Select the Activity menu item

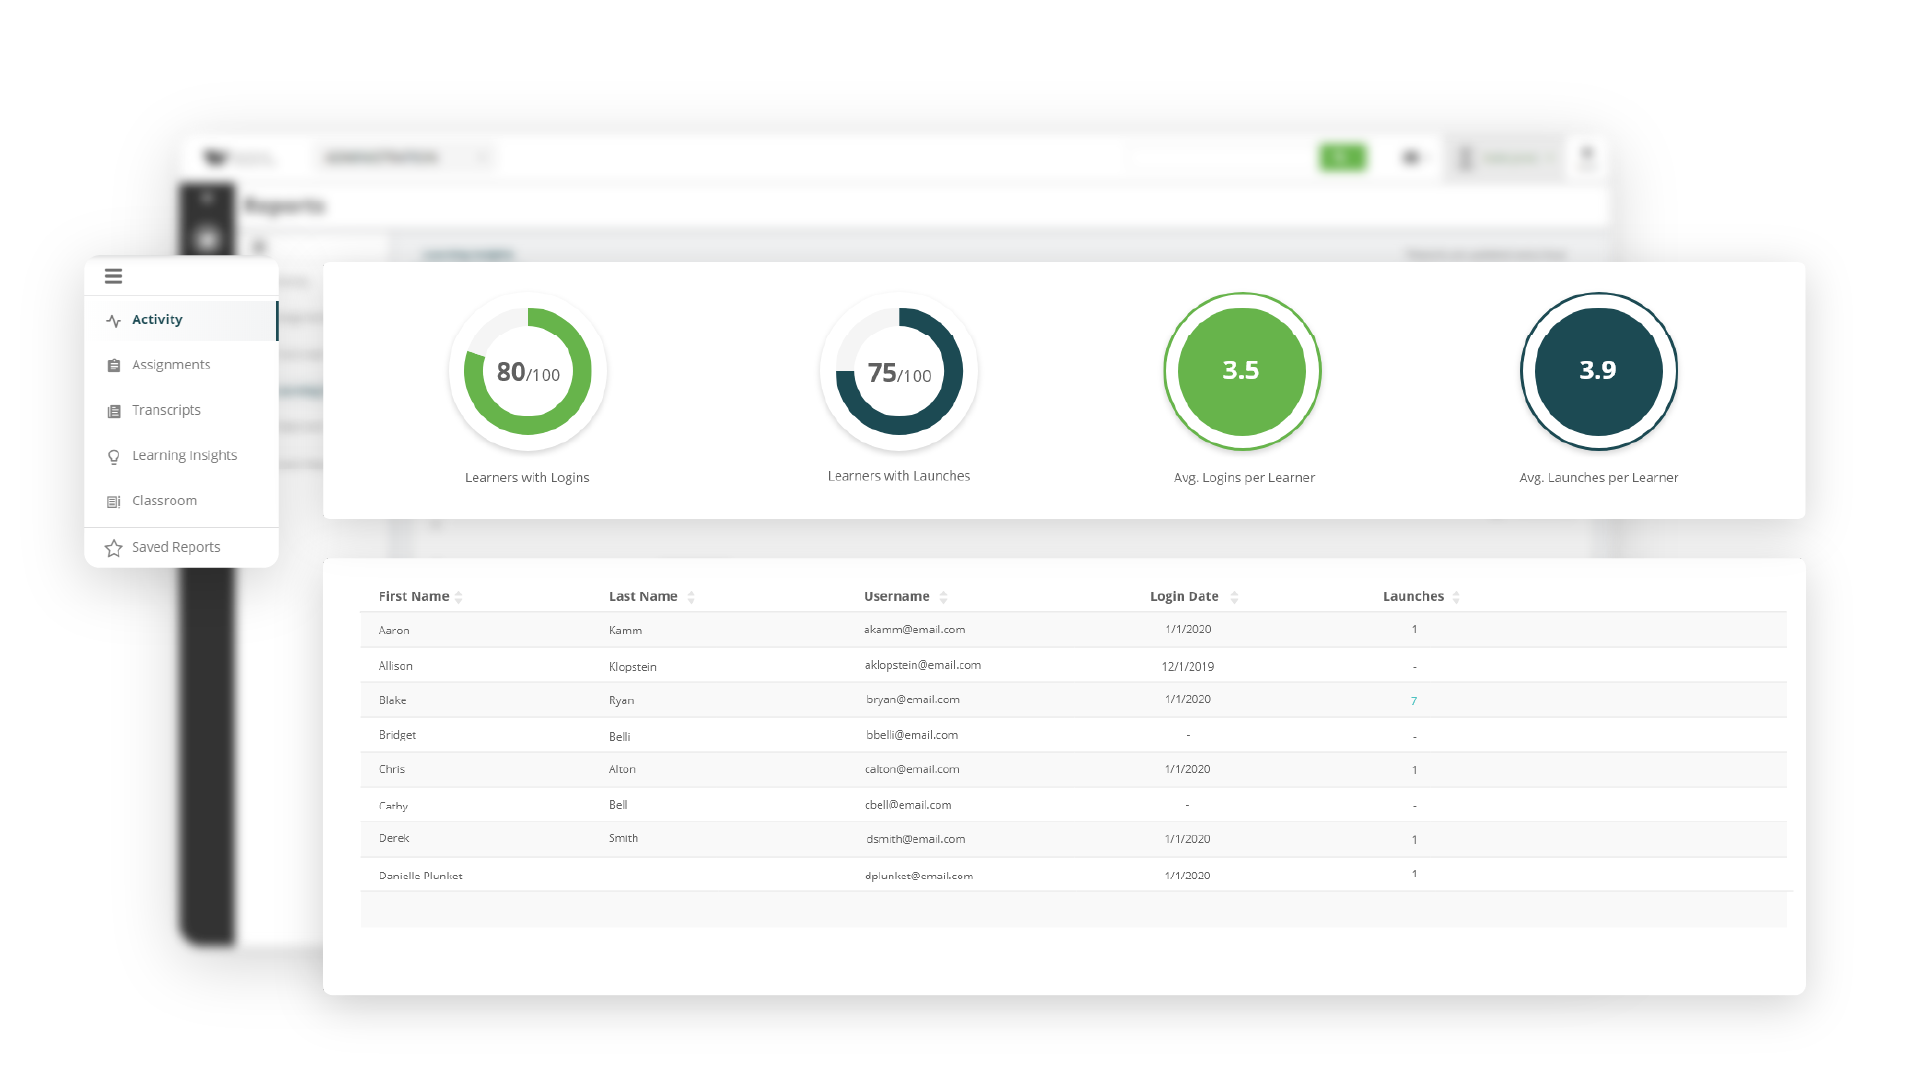point(181,320)
